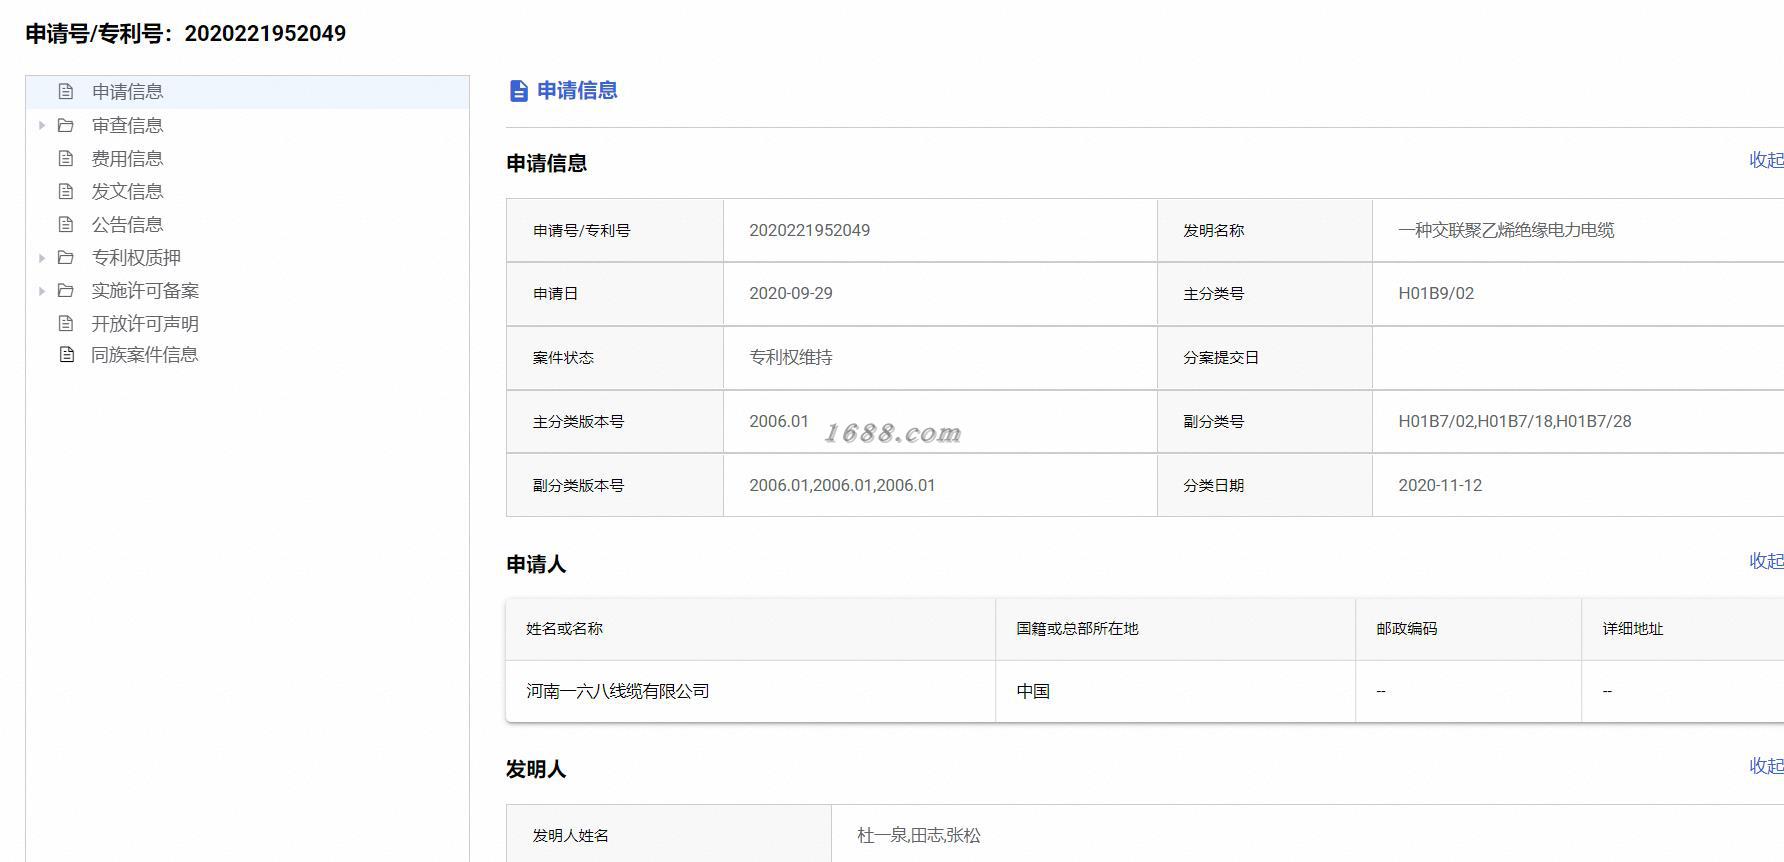Click the case status 专利权维持
The width and height of the screenshot is (1784, 862).
(x=791, y=357)
